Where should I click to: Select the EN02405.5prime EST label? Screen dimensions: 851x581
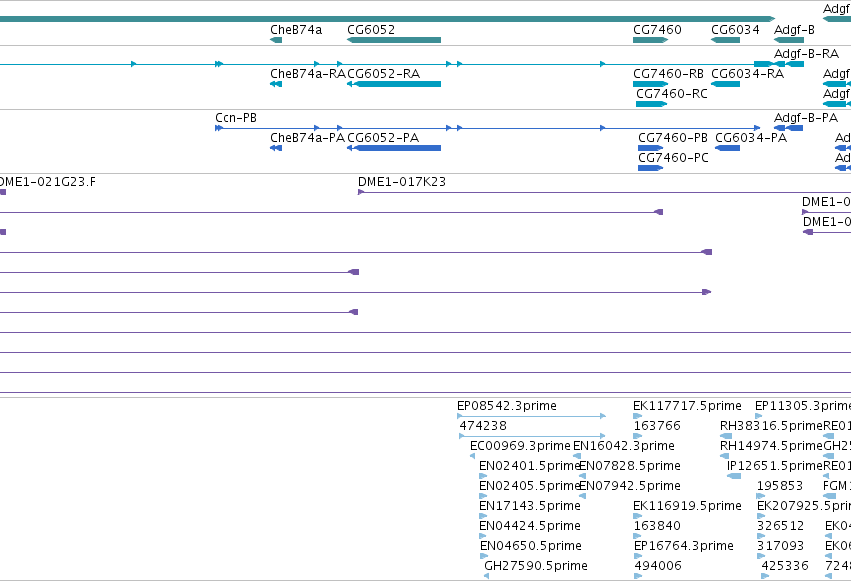point(530,486)
